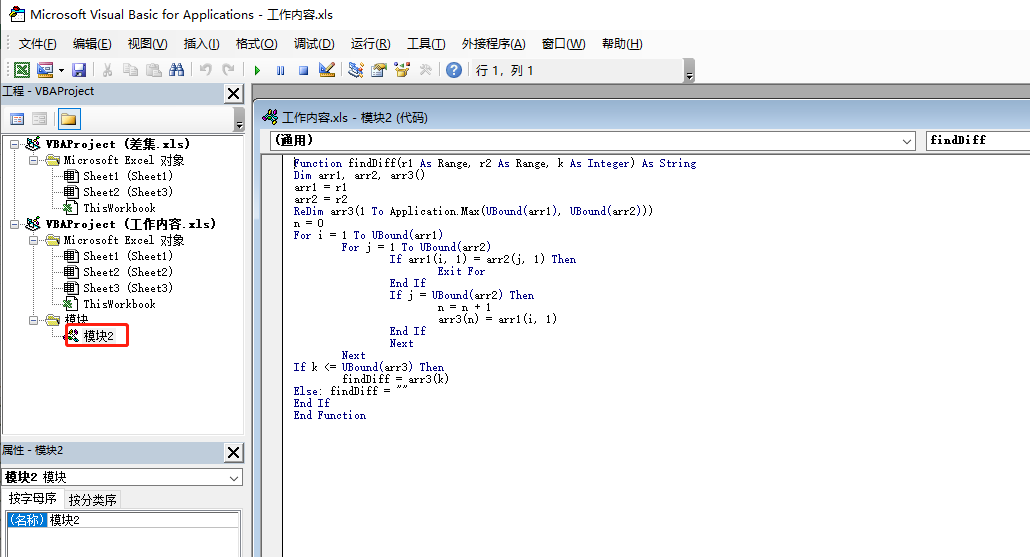Open Toolbox icon on toolbar
Screen dimensions: 1030x557
coord(425,70)
